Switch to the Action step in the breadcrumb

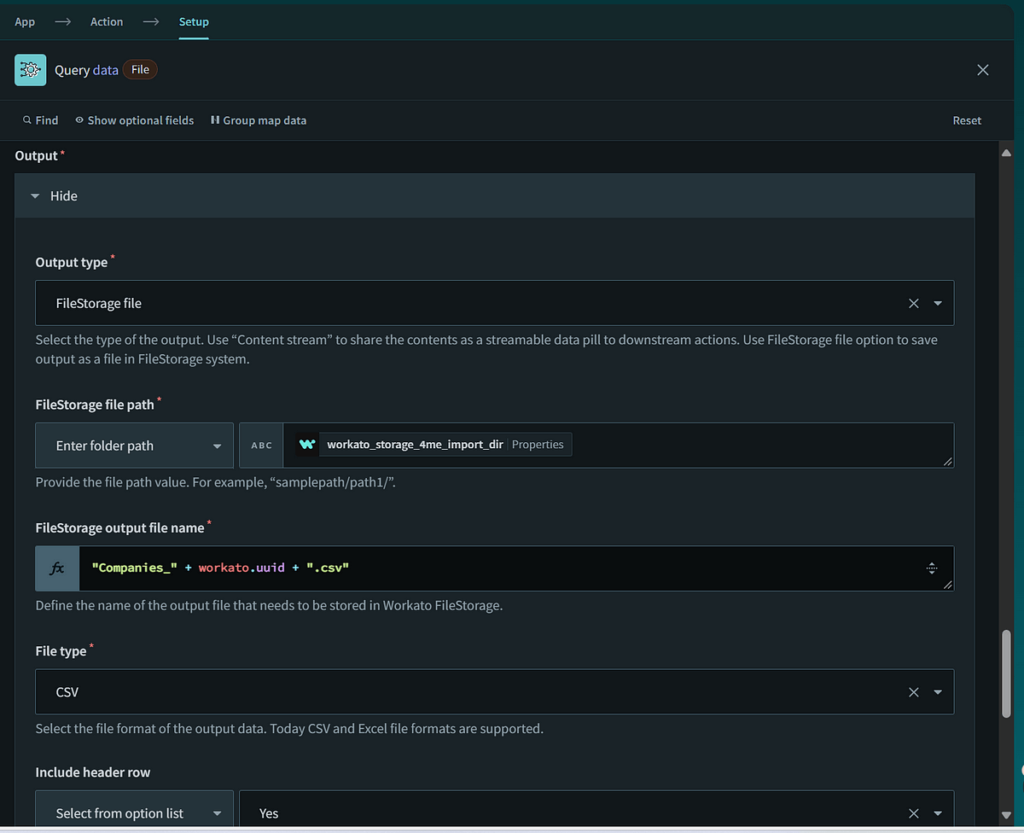coord(106,21)
